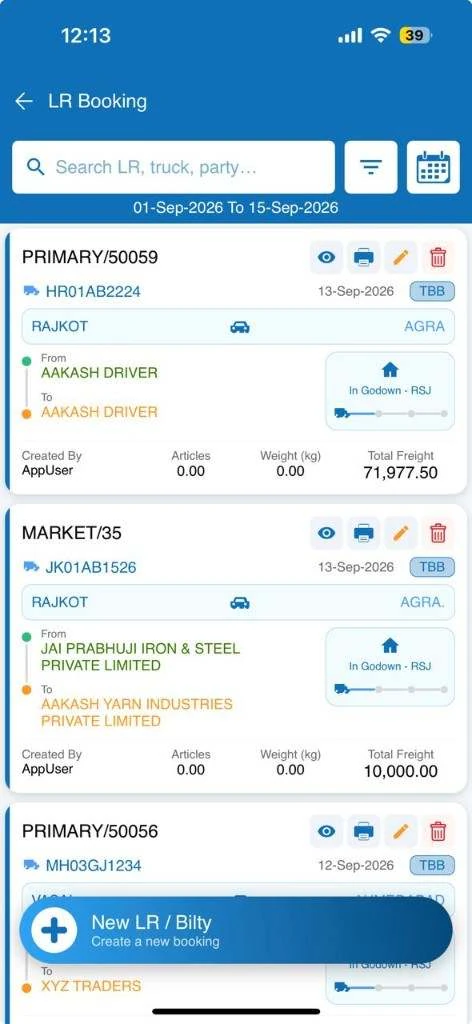Print the MARKET/35 booking
The image size is (472, 1024).
click(364, 534)
